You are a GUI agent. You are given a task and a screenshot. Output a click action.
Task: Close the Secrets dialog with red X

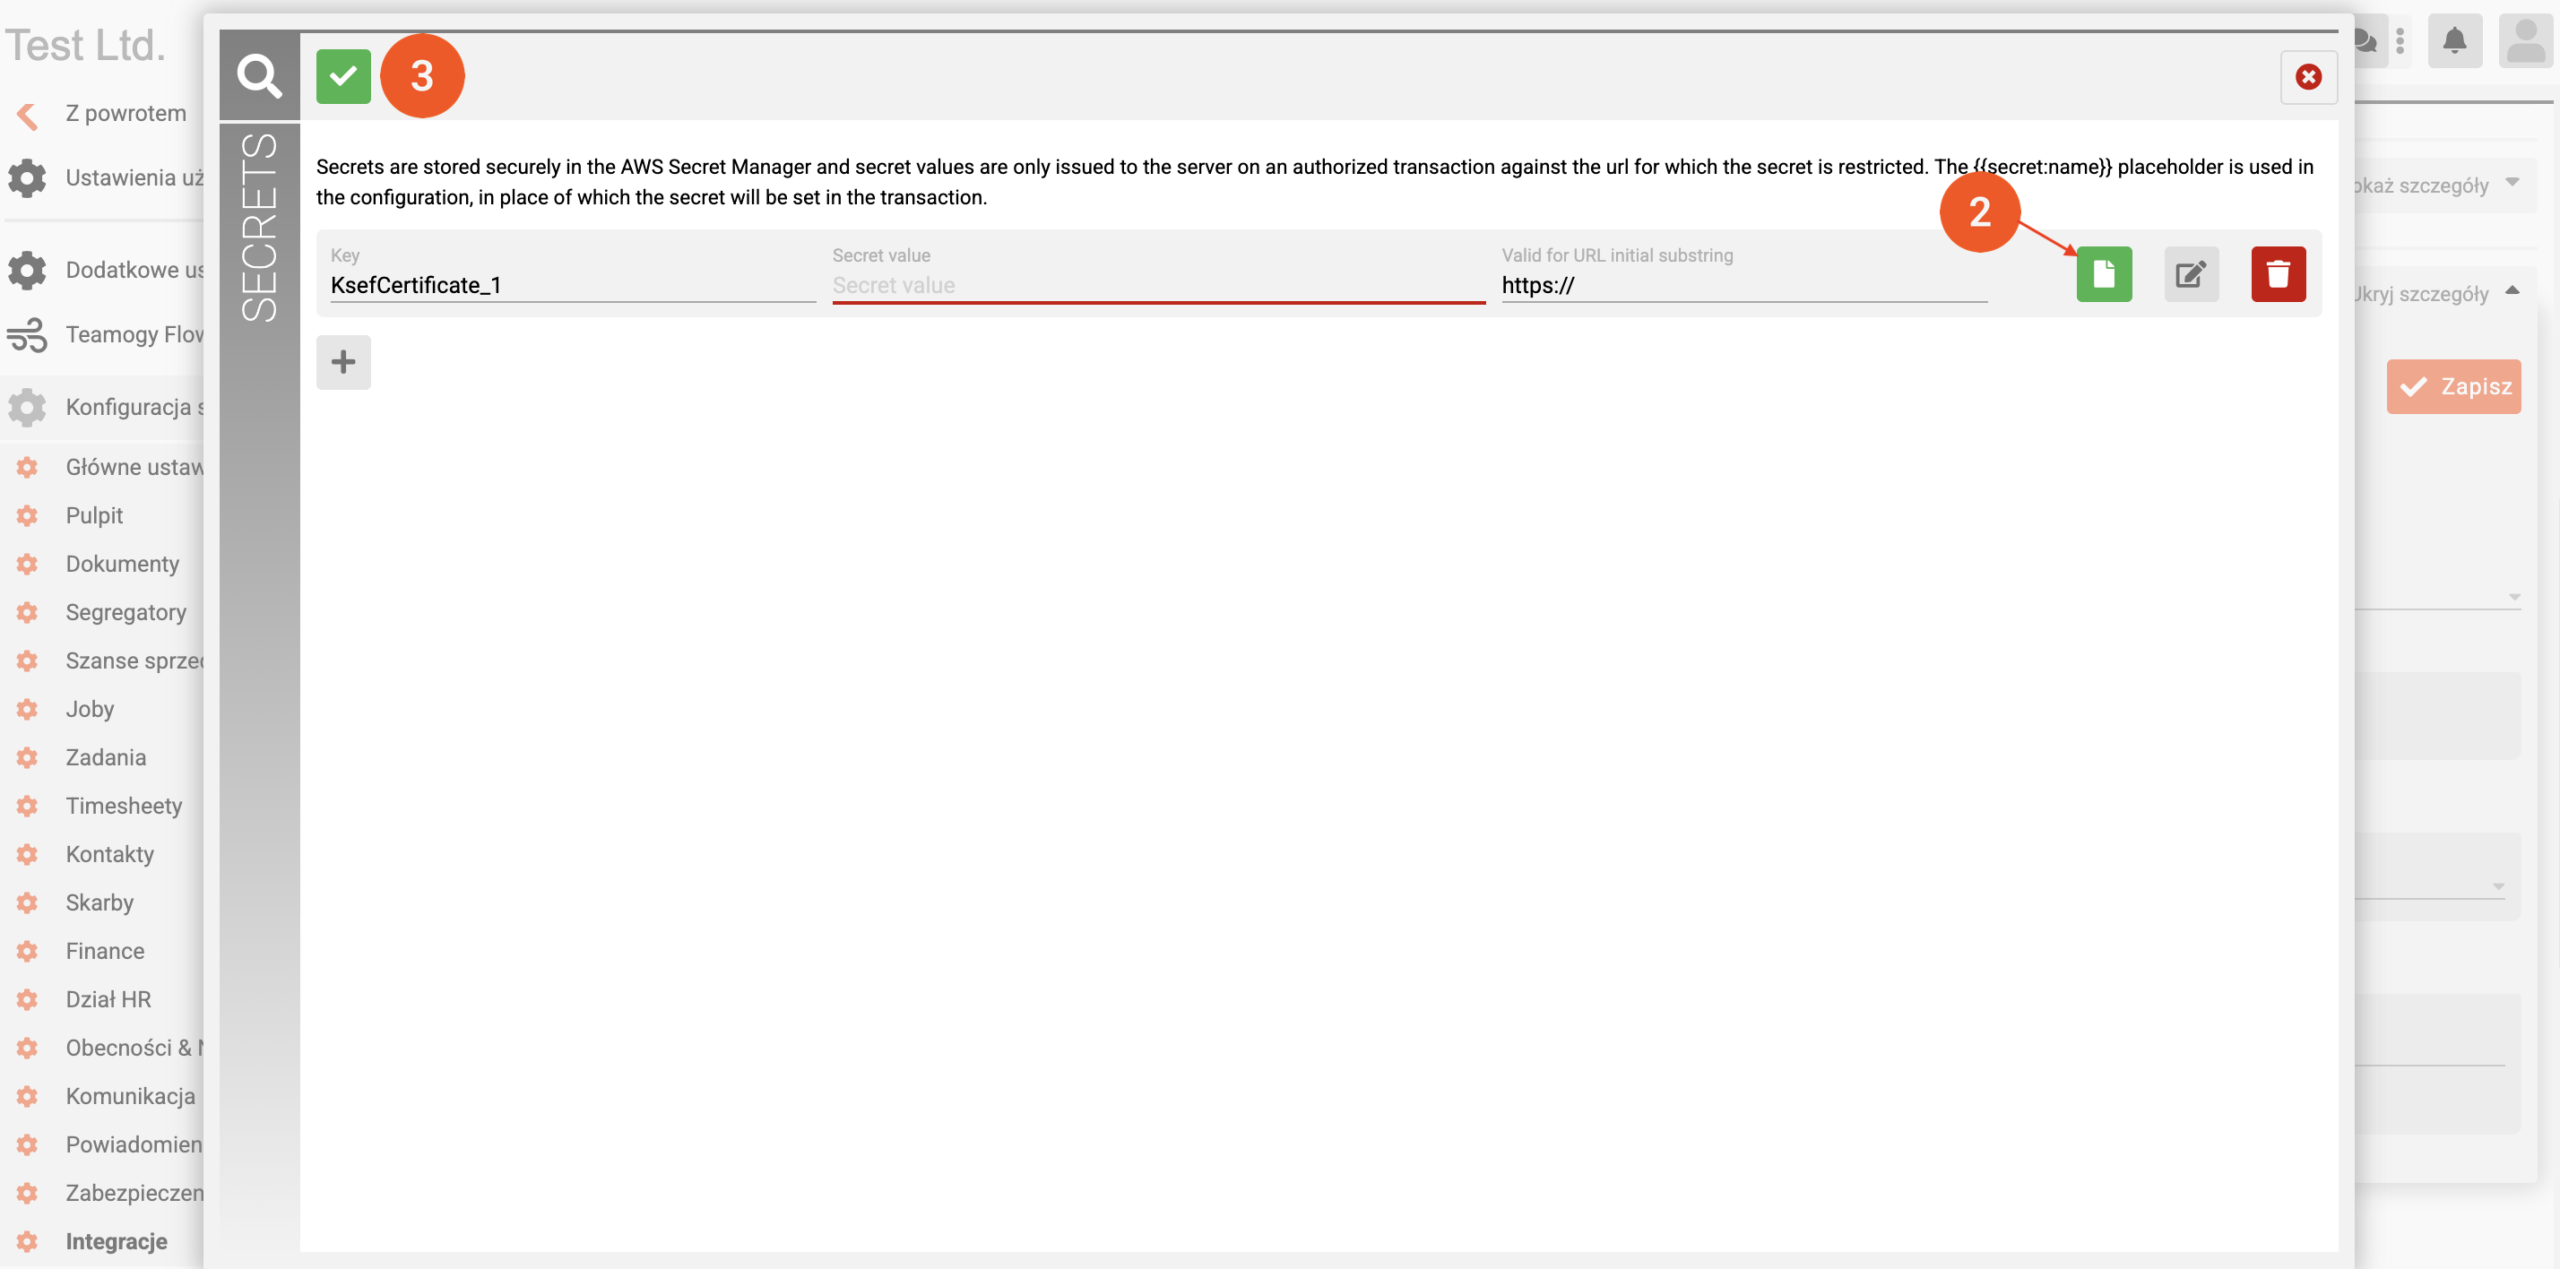[x=2307, y=77]
